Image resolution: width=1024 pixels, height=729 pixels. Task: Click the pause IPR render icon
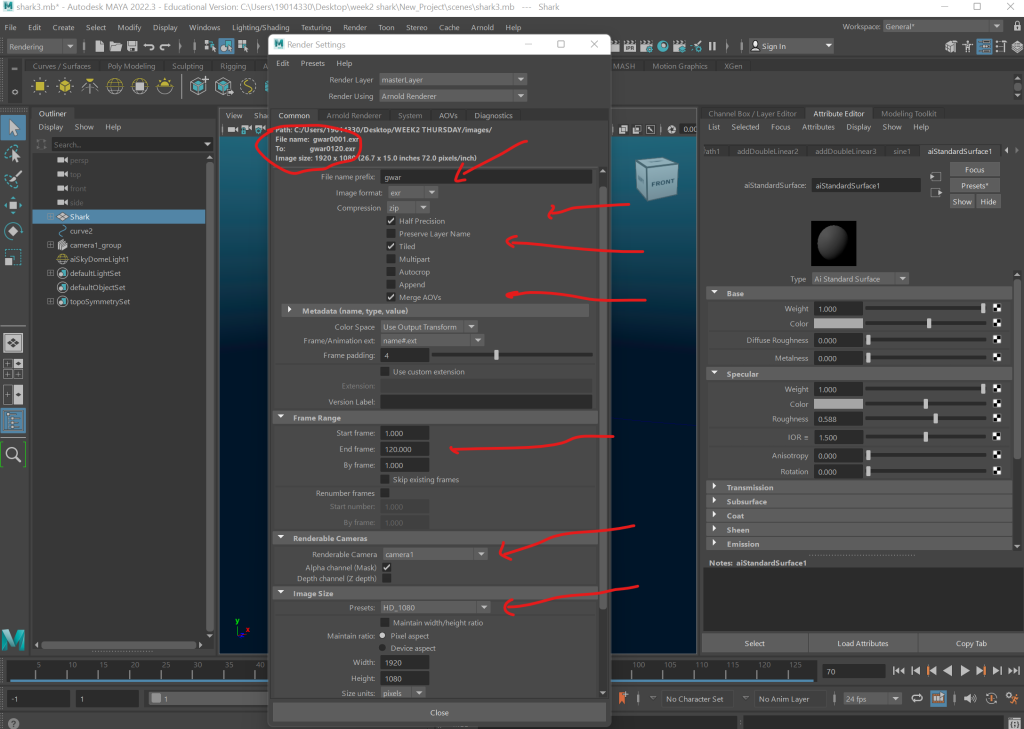coord(712,46)
